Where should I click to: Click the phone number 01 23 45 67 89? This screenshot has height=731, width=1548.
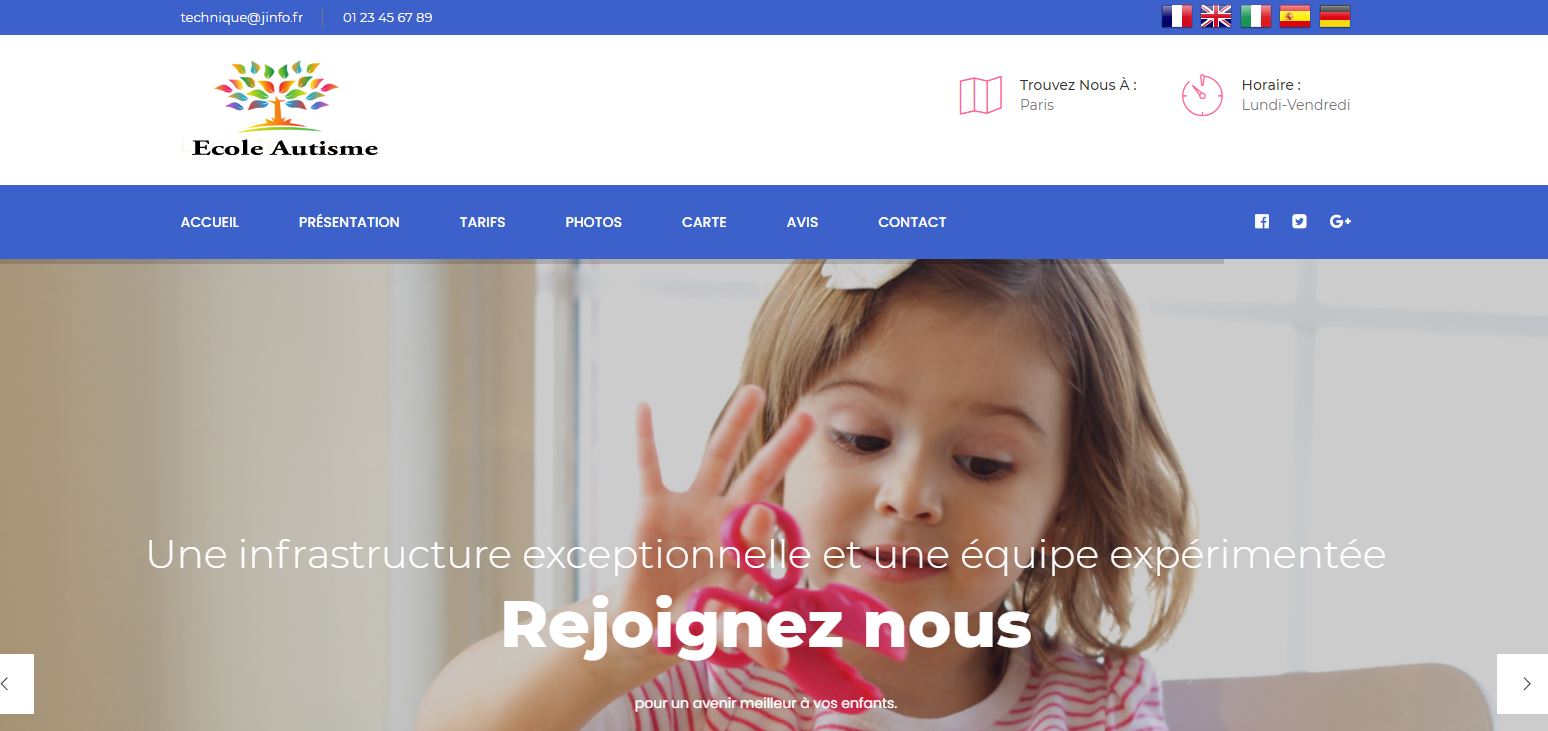coord(388,17)
